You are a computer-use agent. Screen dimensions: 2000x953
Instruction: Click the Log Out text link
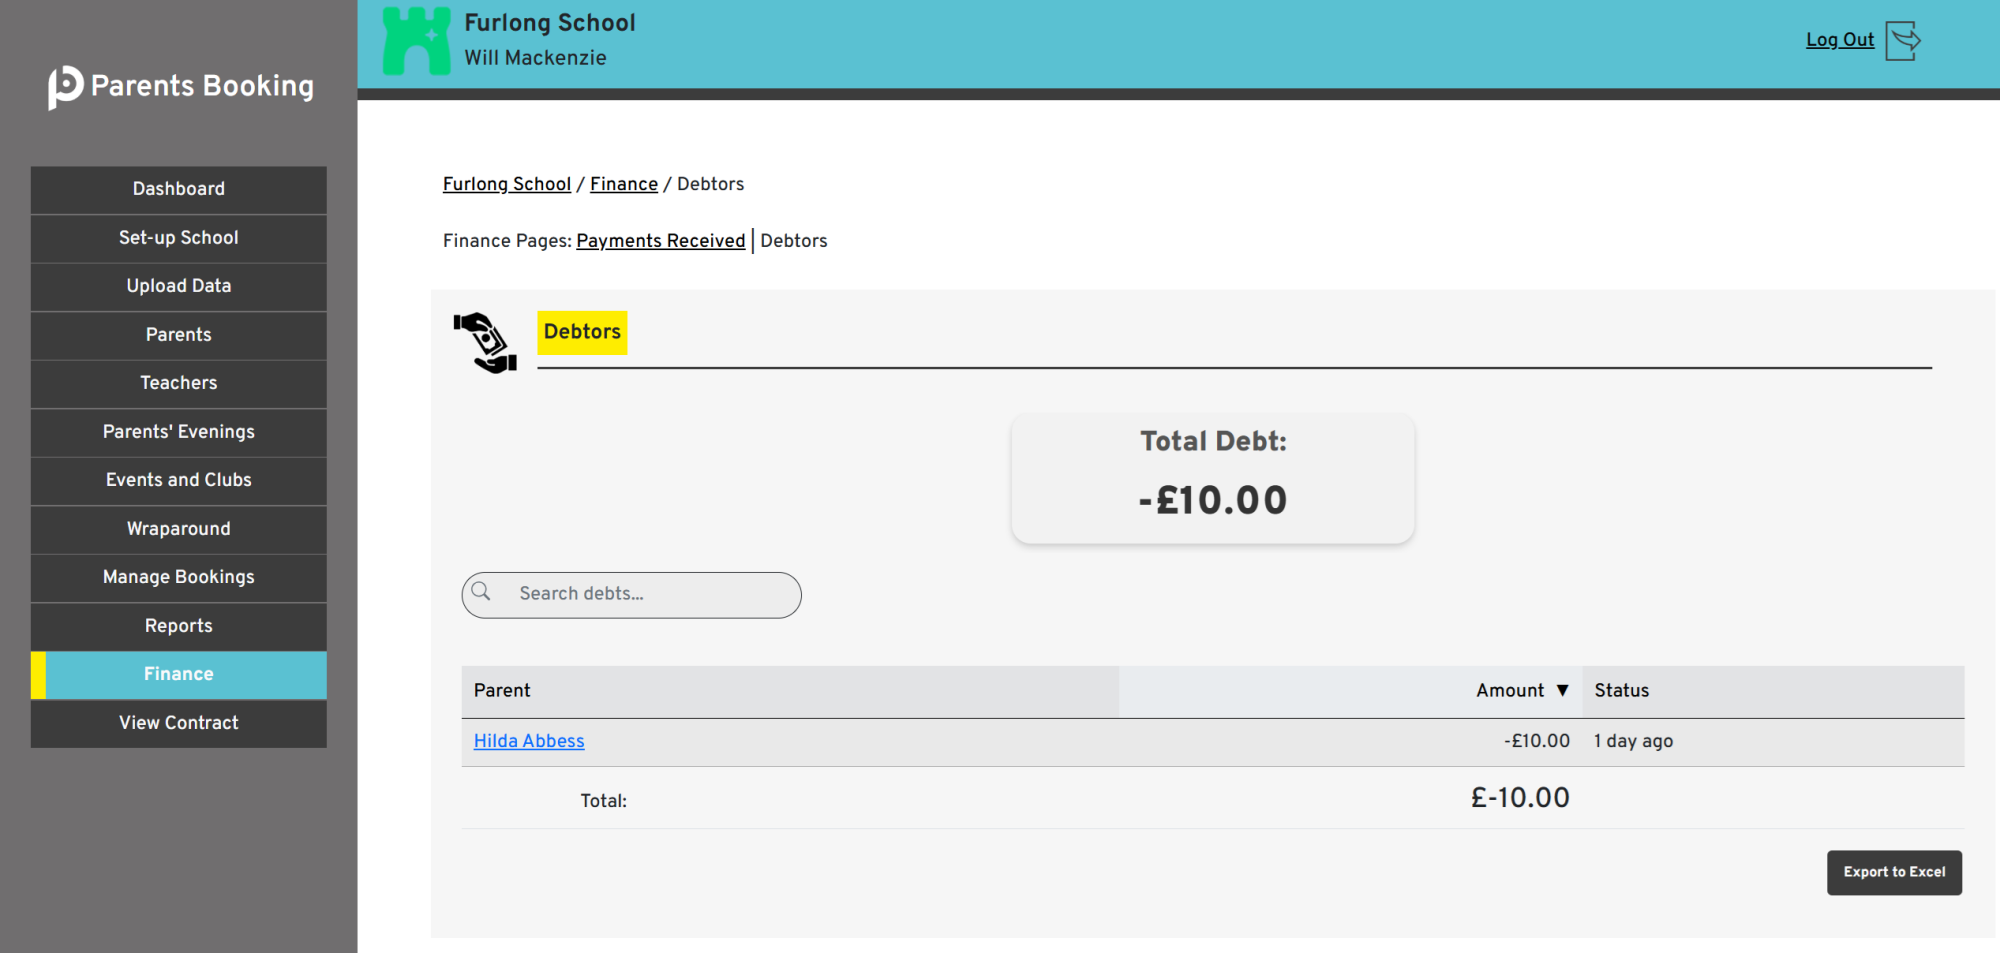[1839, 40]
